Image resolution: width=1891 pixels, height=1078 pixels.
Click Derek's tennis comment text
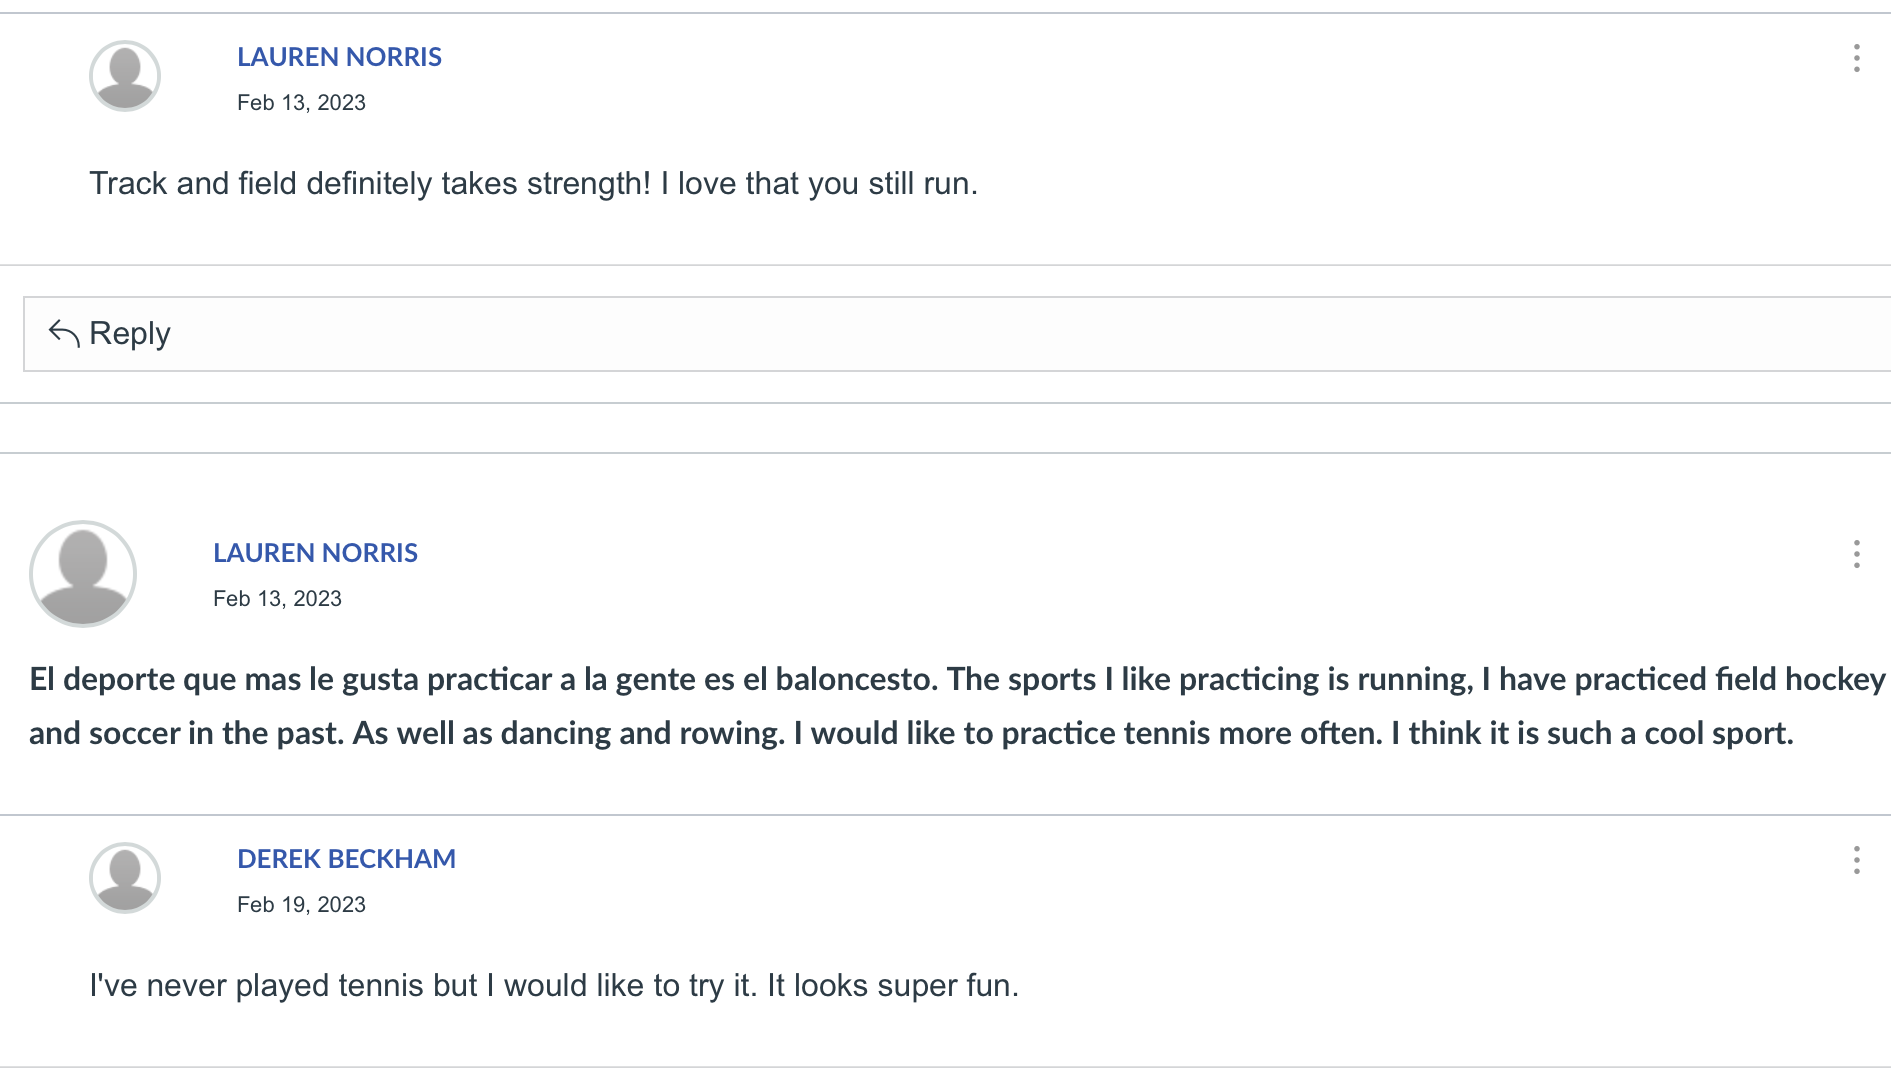coord(554,986)
